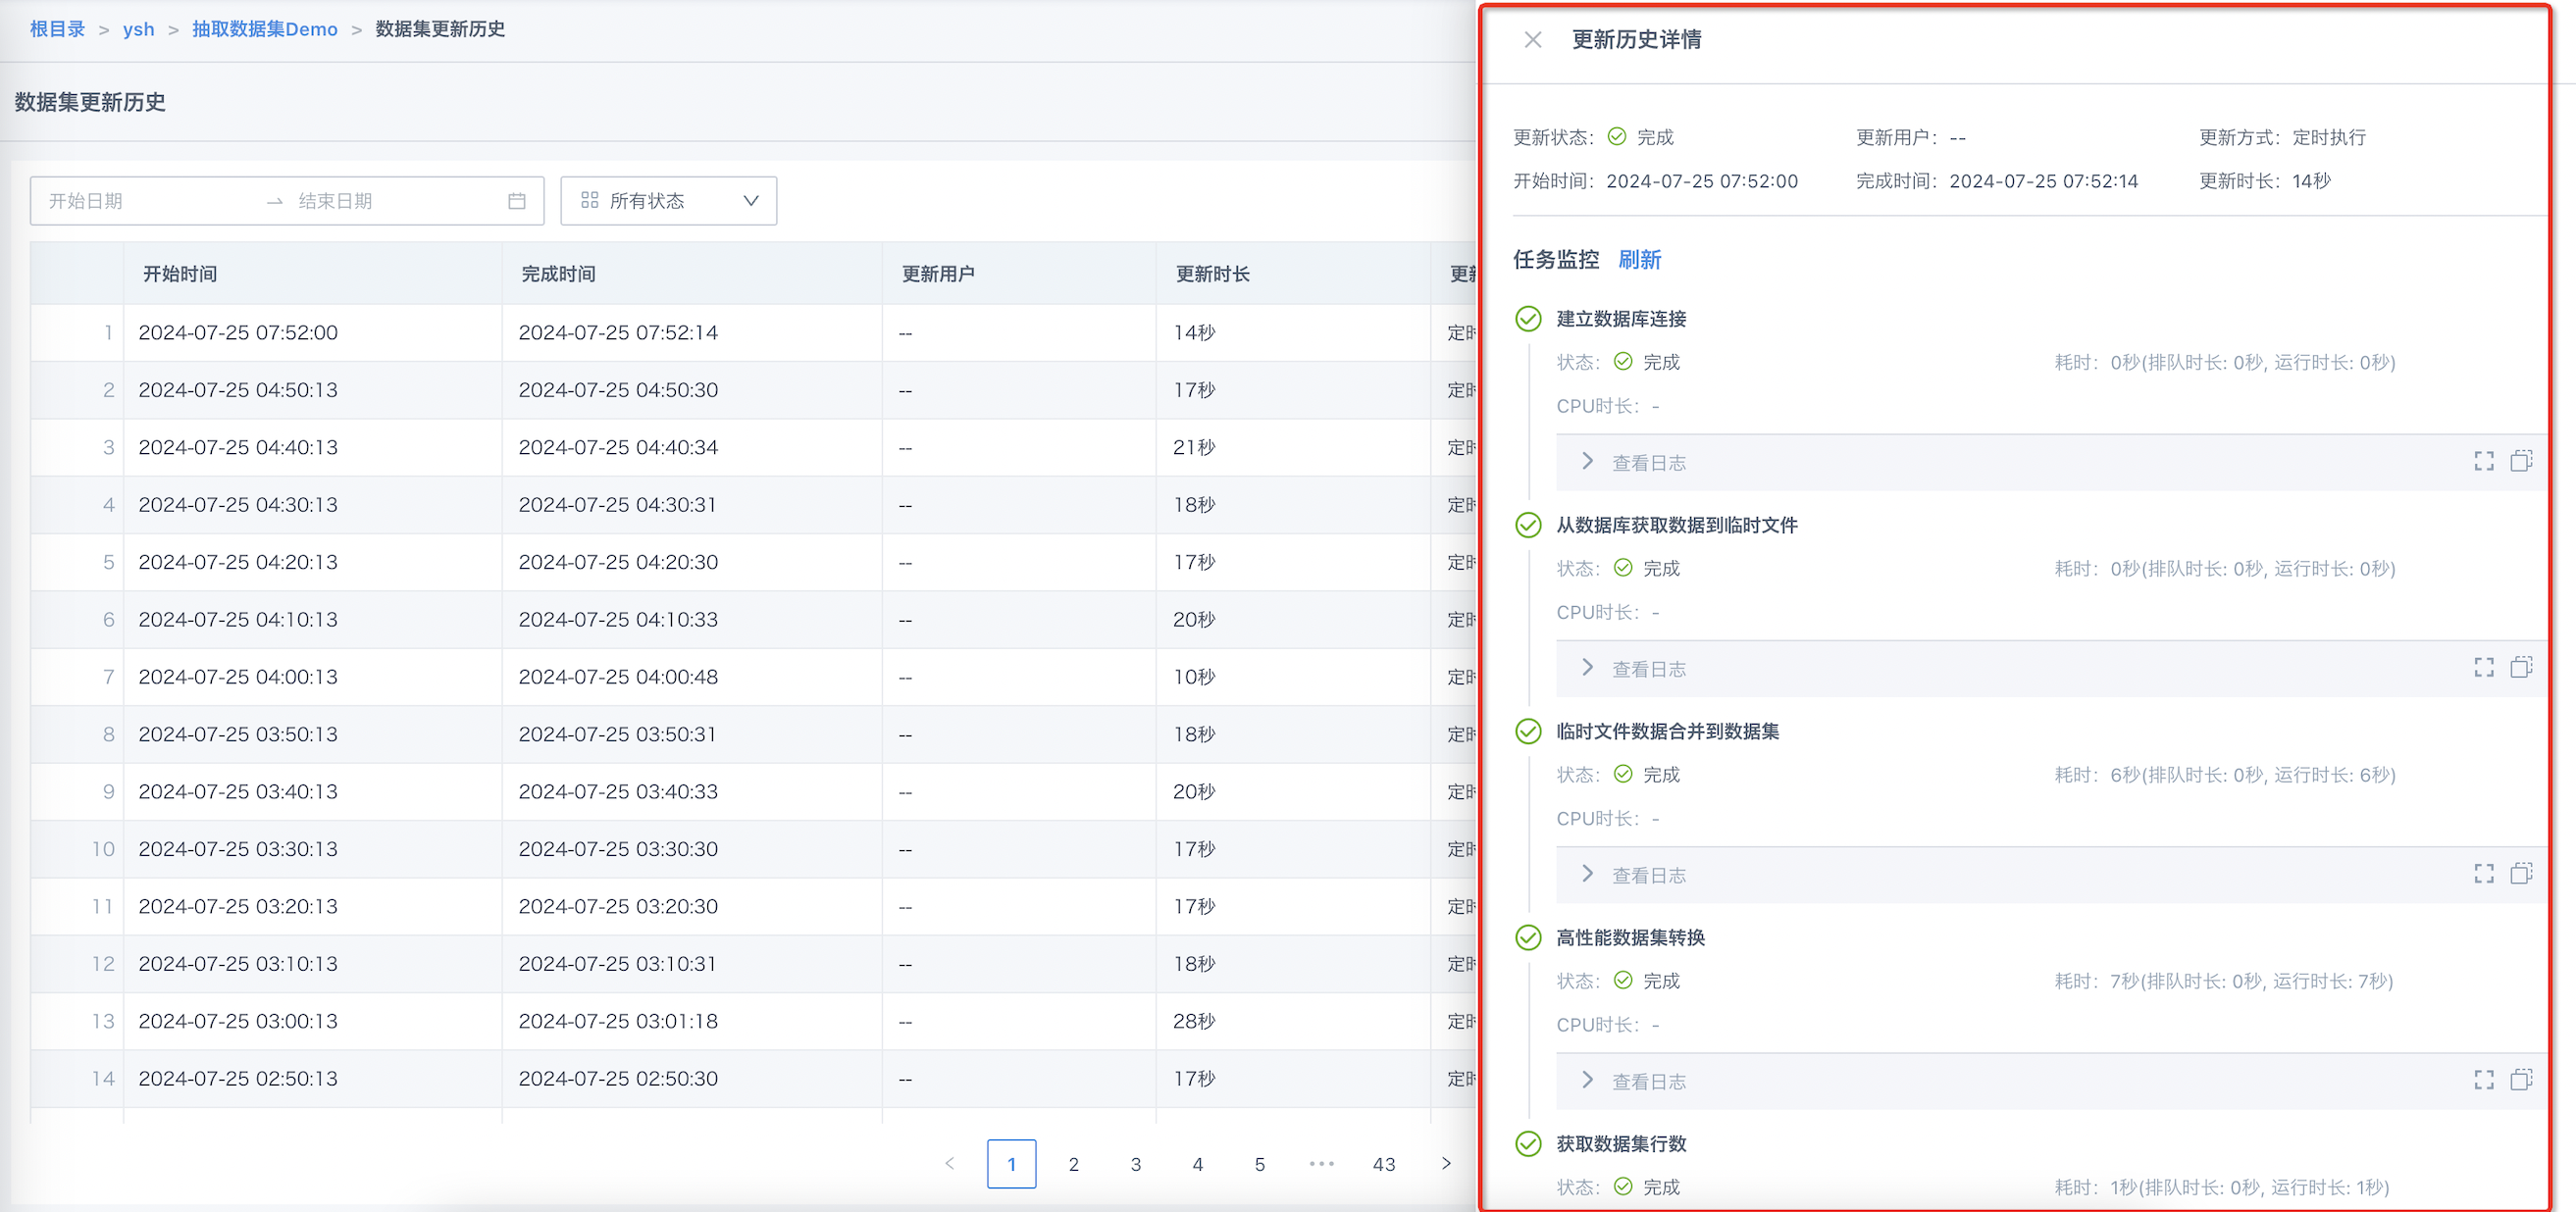
Task: Select row with start time 2024-07-25 02:50:13
Action: click(x=754, y=1079)
